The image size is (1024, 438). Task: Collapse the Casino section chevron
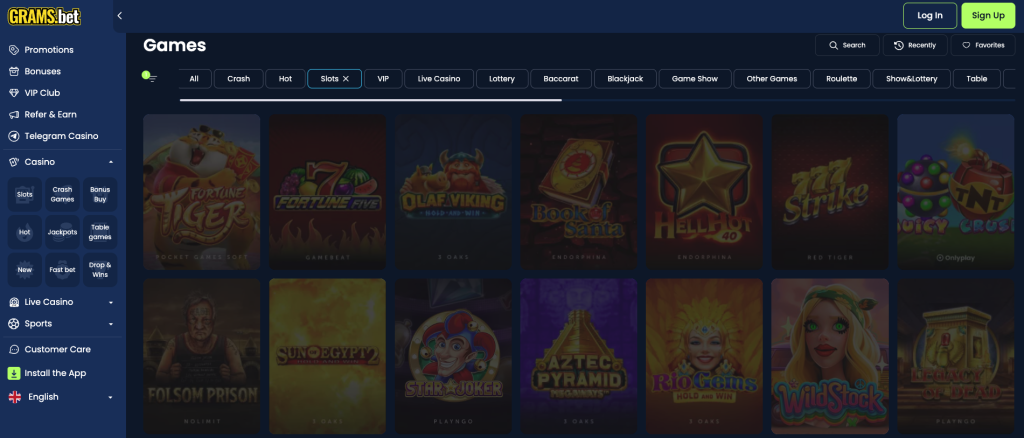click(111, 162)
